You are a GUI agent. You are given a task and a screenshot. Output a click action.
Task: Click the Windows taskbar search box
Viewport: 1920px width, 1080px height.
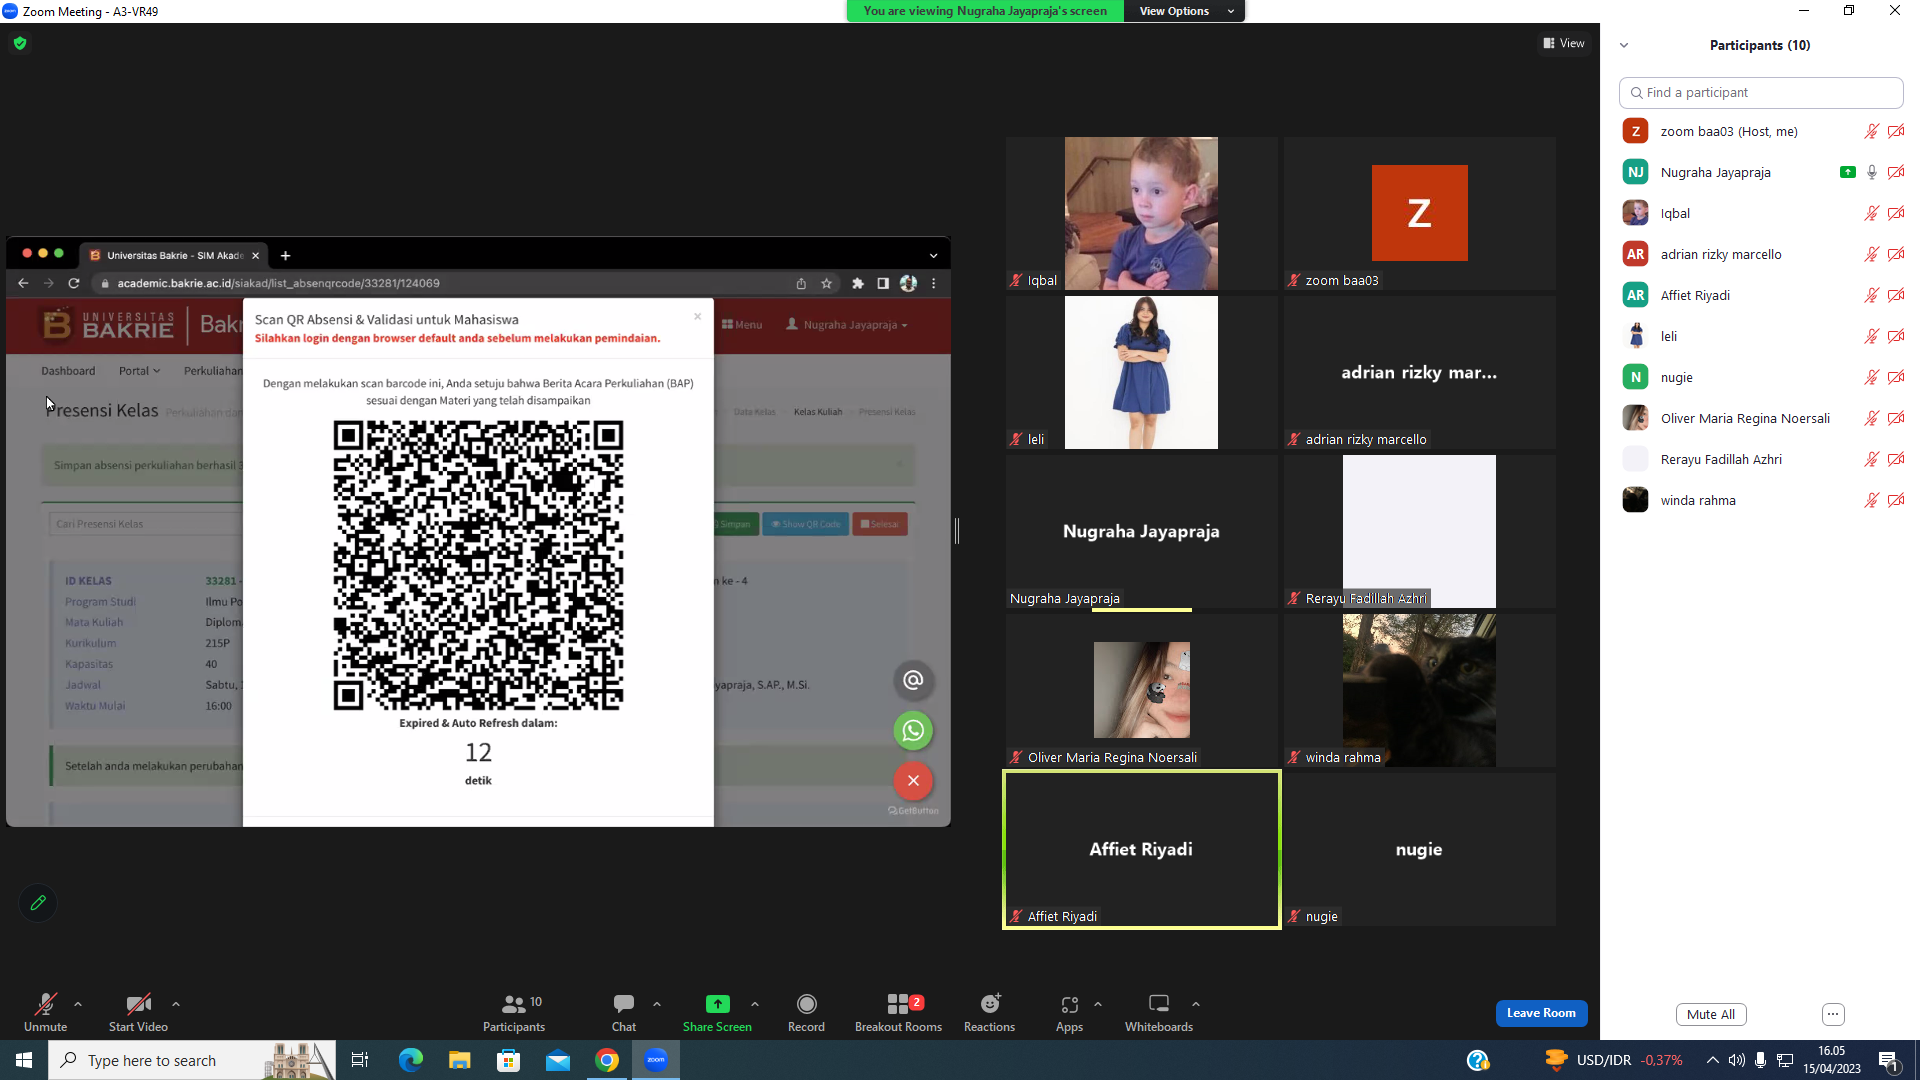[192, 1060]
